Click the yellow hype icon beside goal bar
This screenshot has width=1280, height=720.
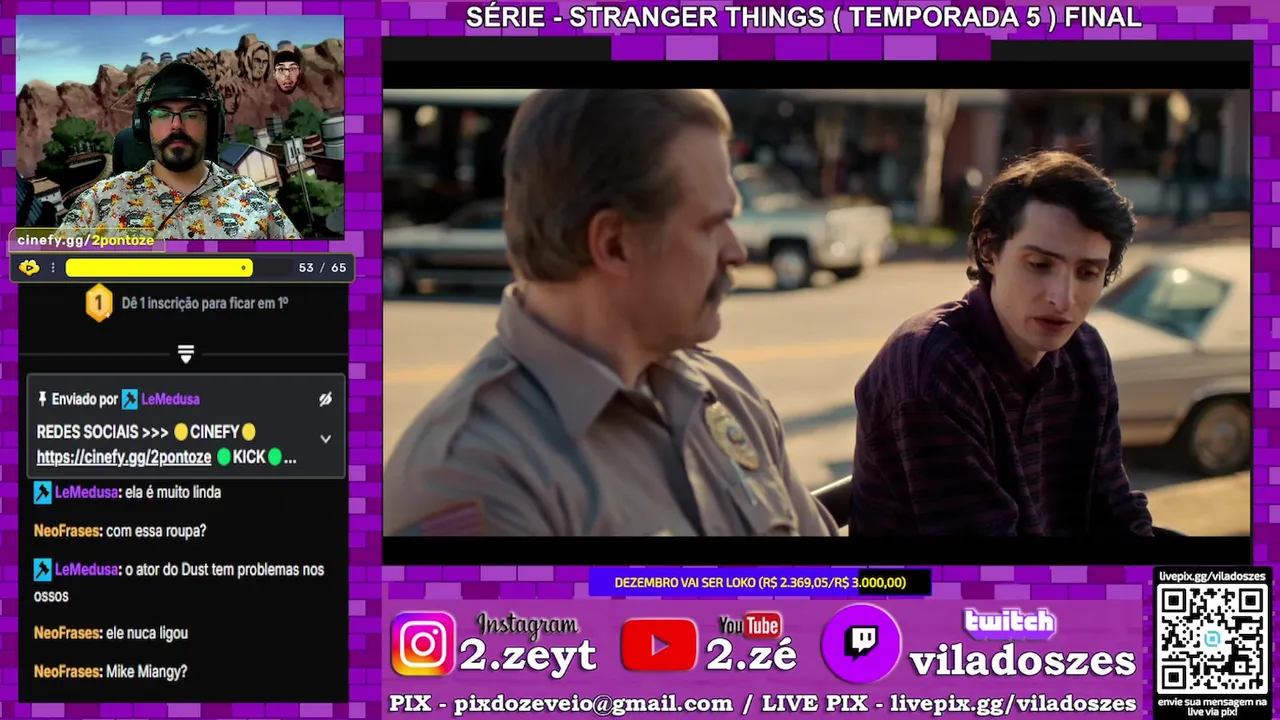(29, 268)
